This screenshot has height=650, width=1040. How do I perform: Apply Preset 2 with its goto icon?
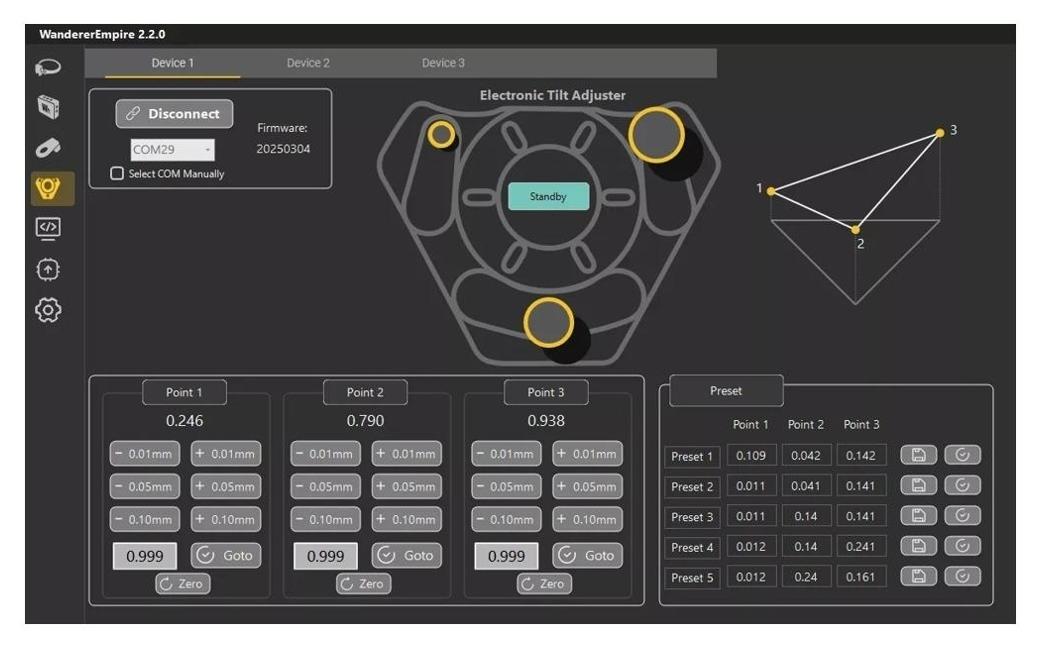(x=962, y=486)
